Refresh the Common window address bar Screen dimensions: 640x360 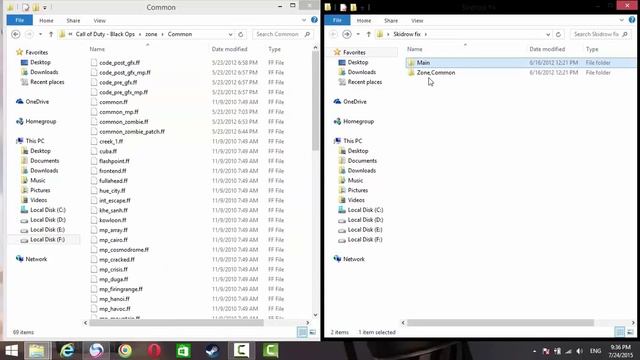click(241, 34)
